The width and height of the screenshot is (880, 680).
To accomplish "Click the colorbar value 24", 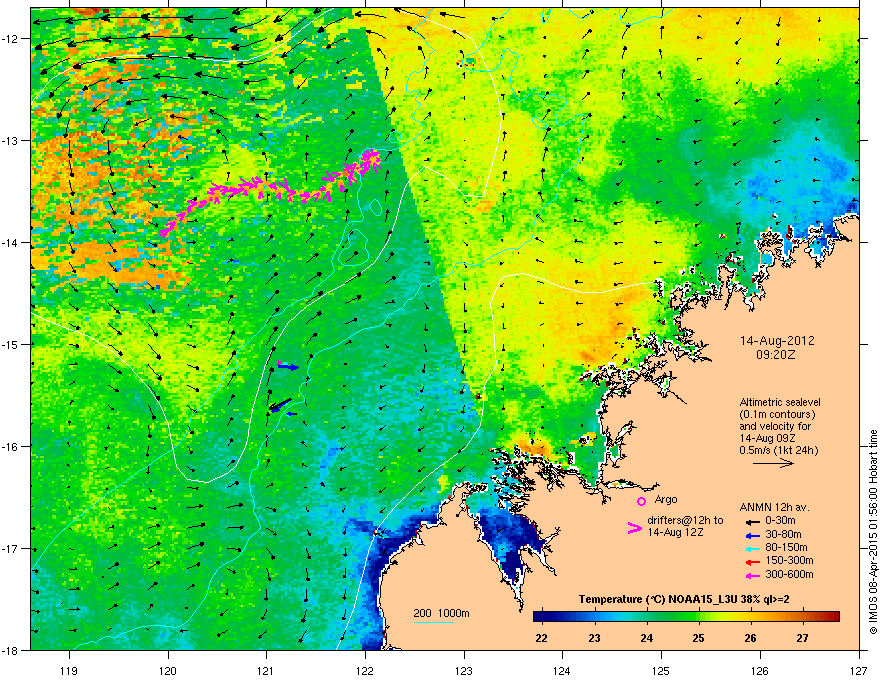I will [x=647, y=638].
